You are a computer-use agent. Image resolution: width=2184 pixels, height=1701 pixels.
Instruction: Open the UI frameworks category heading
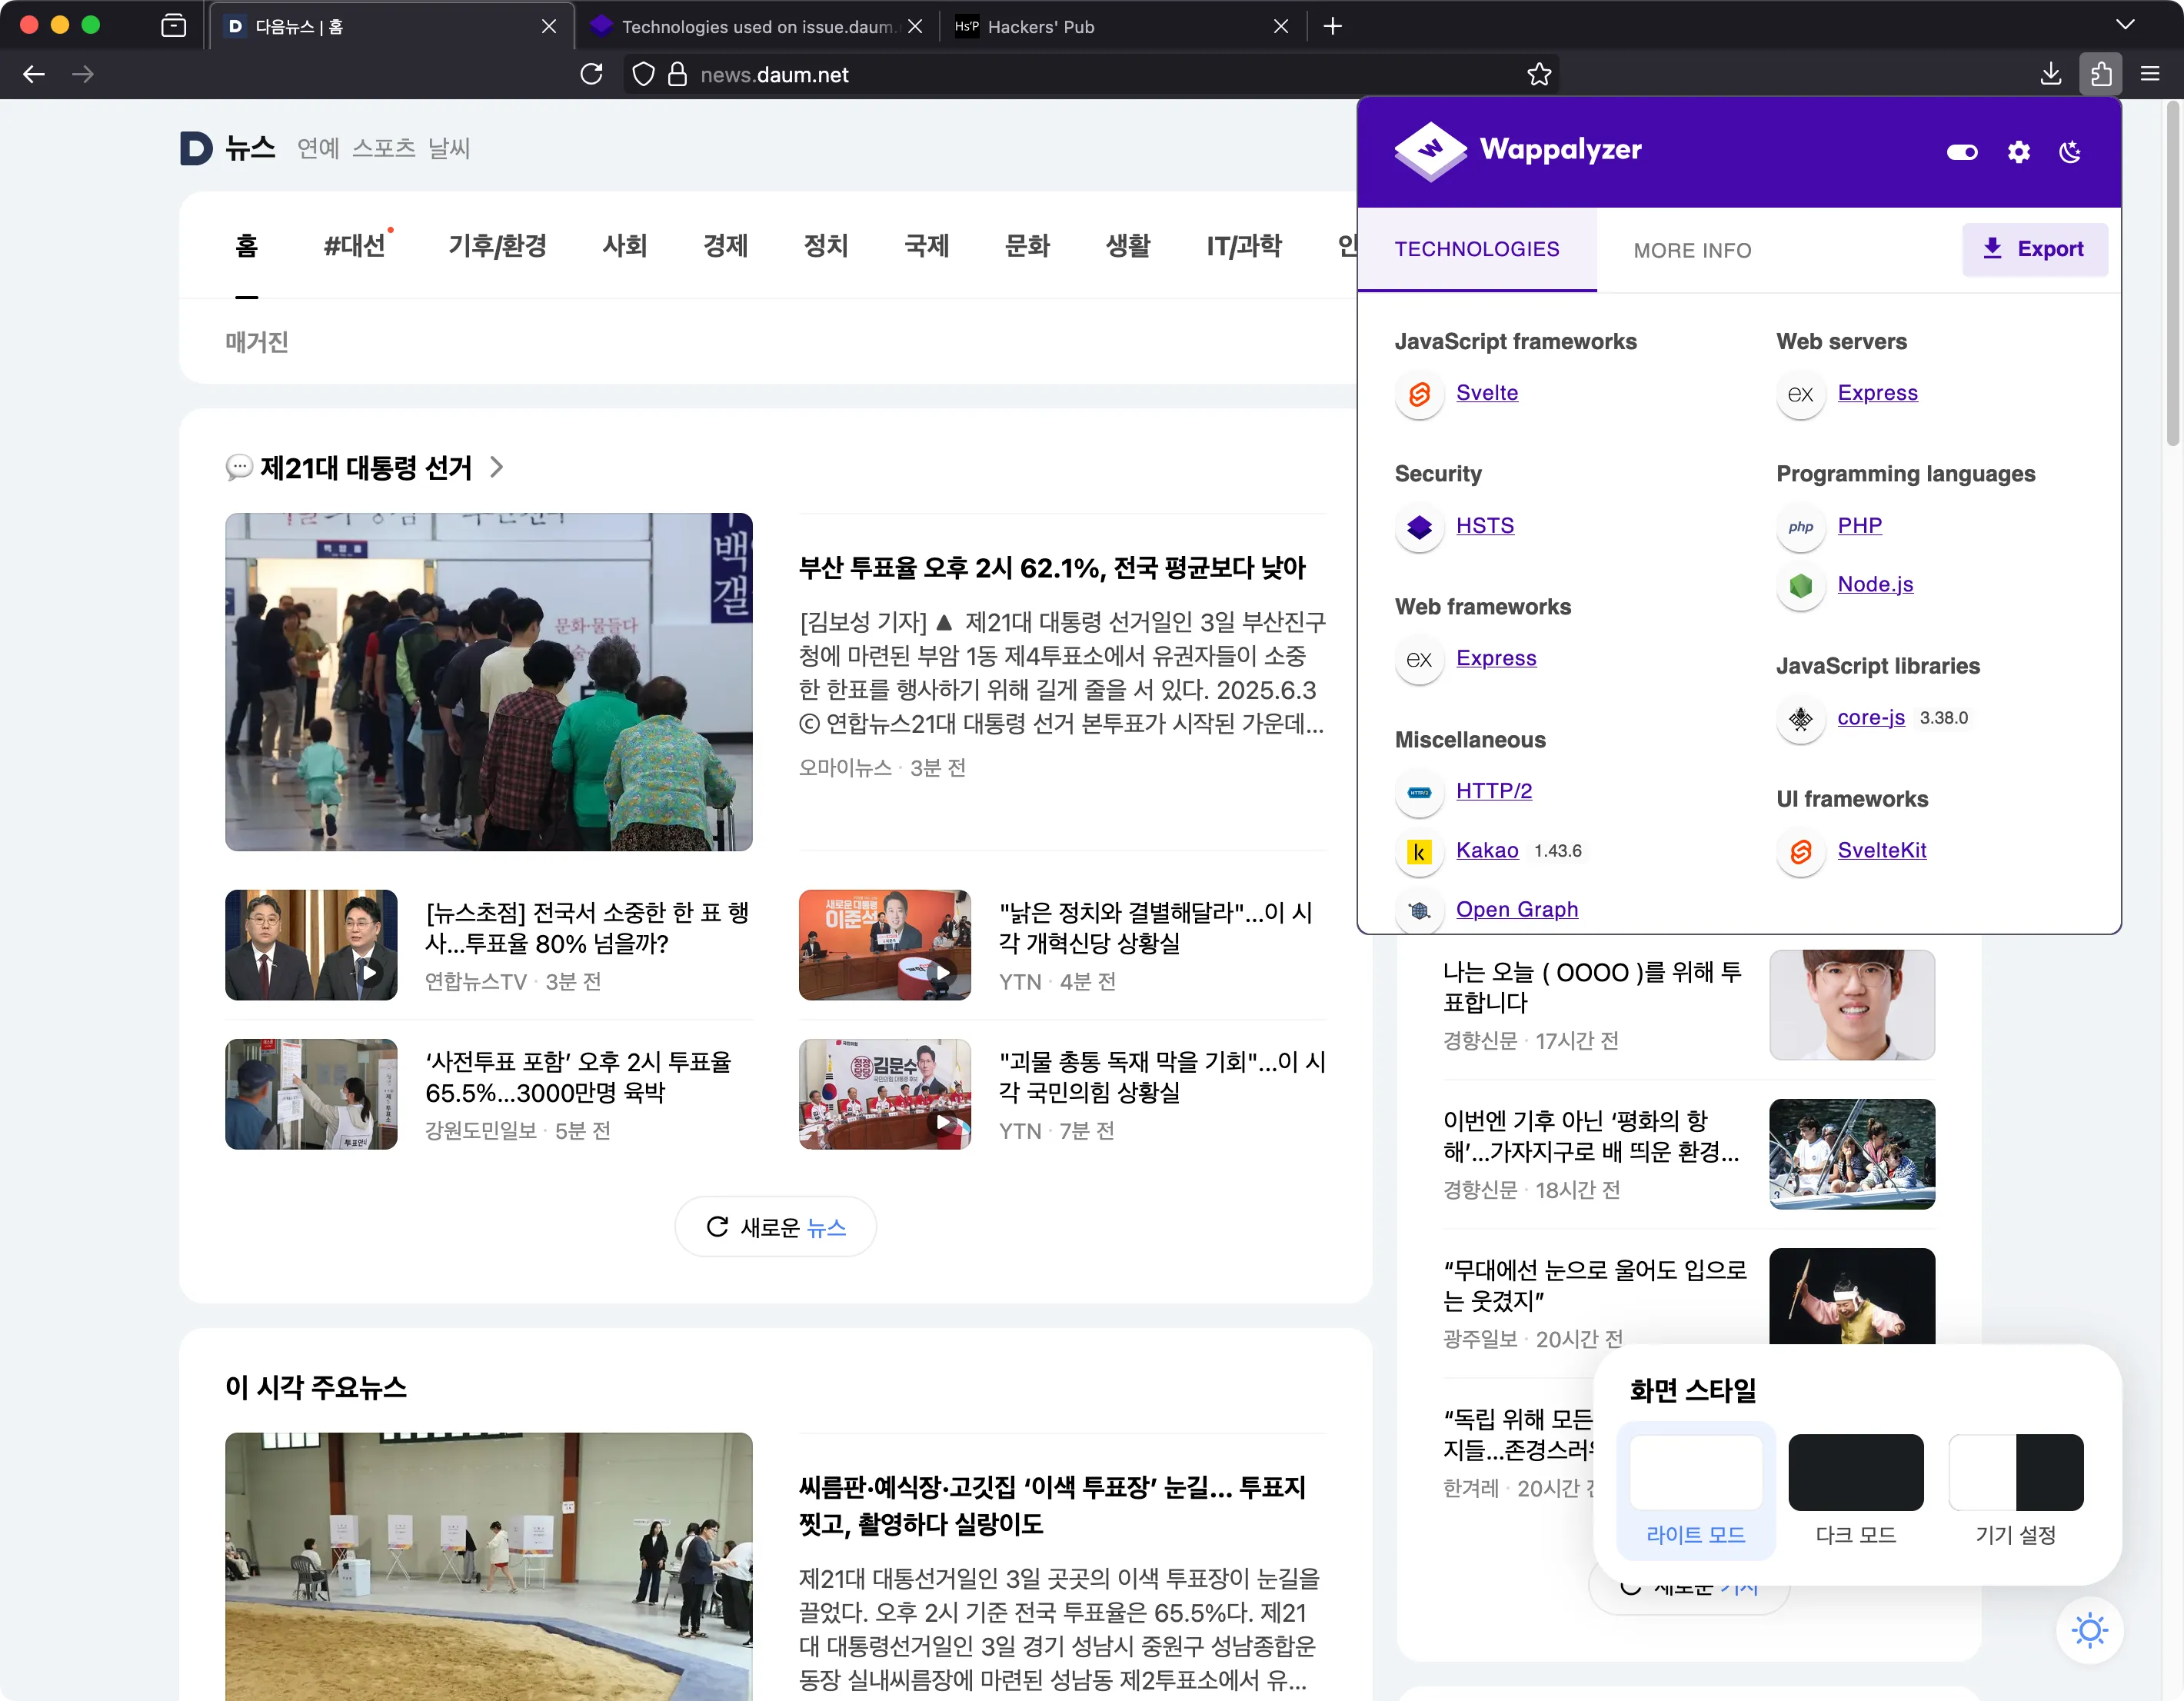1851,800
